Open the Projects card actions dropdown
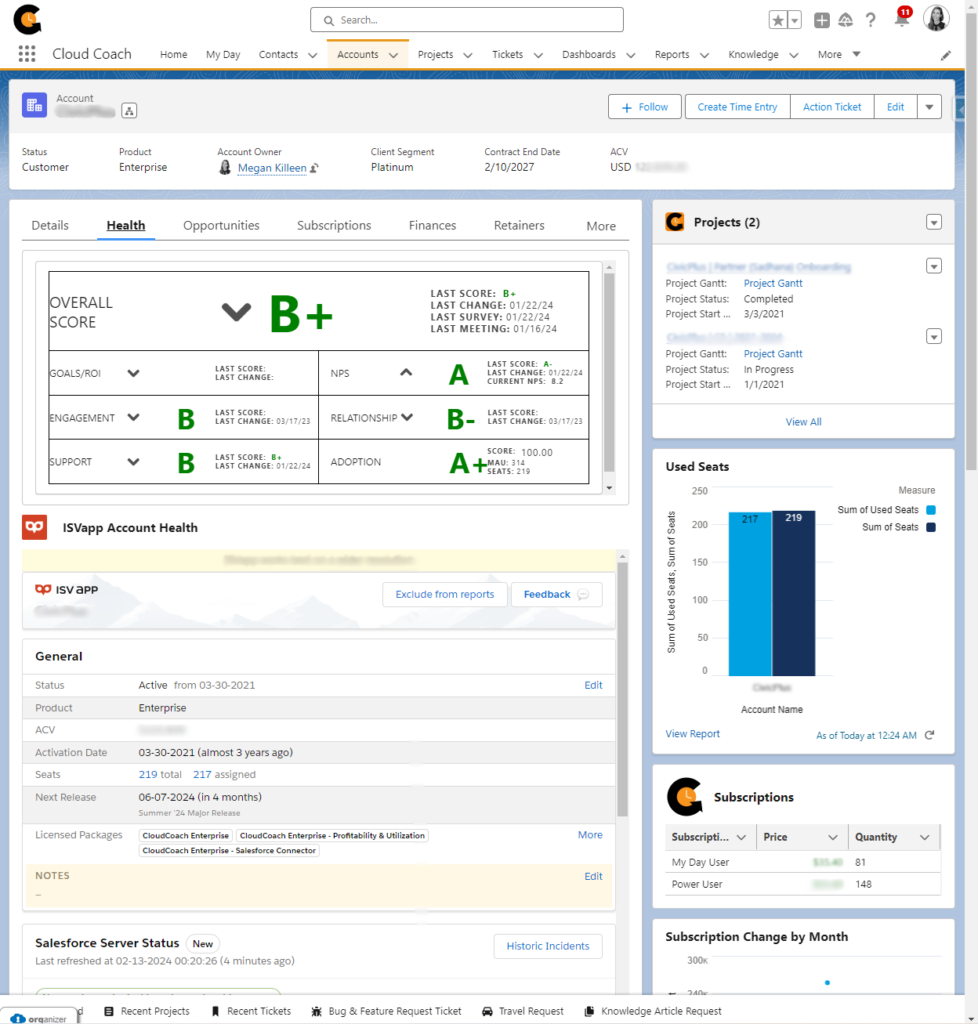The image size is (978, 1024). point(934,222)
